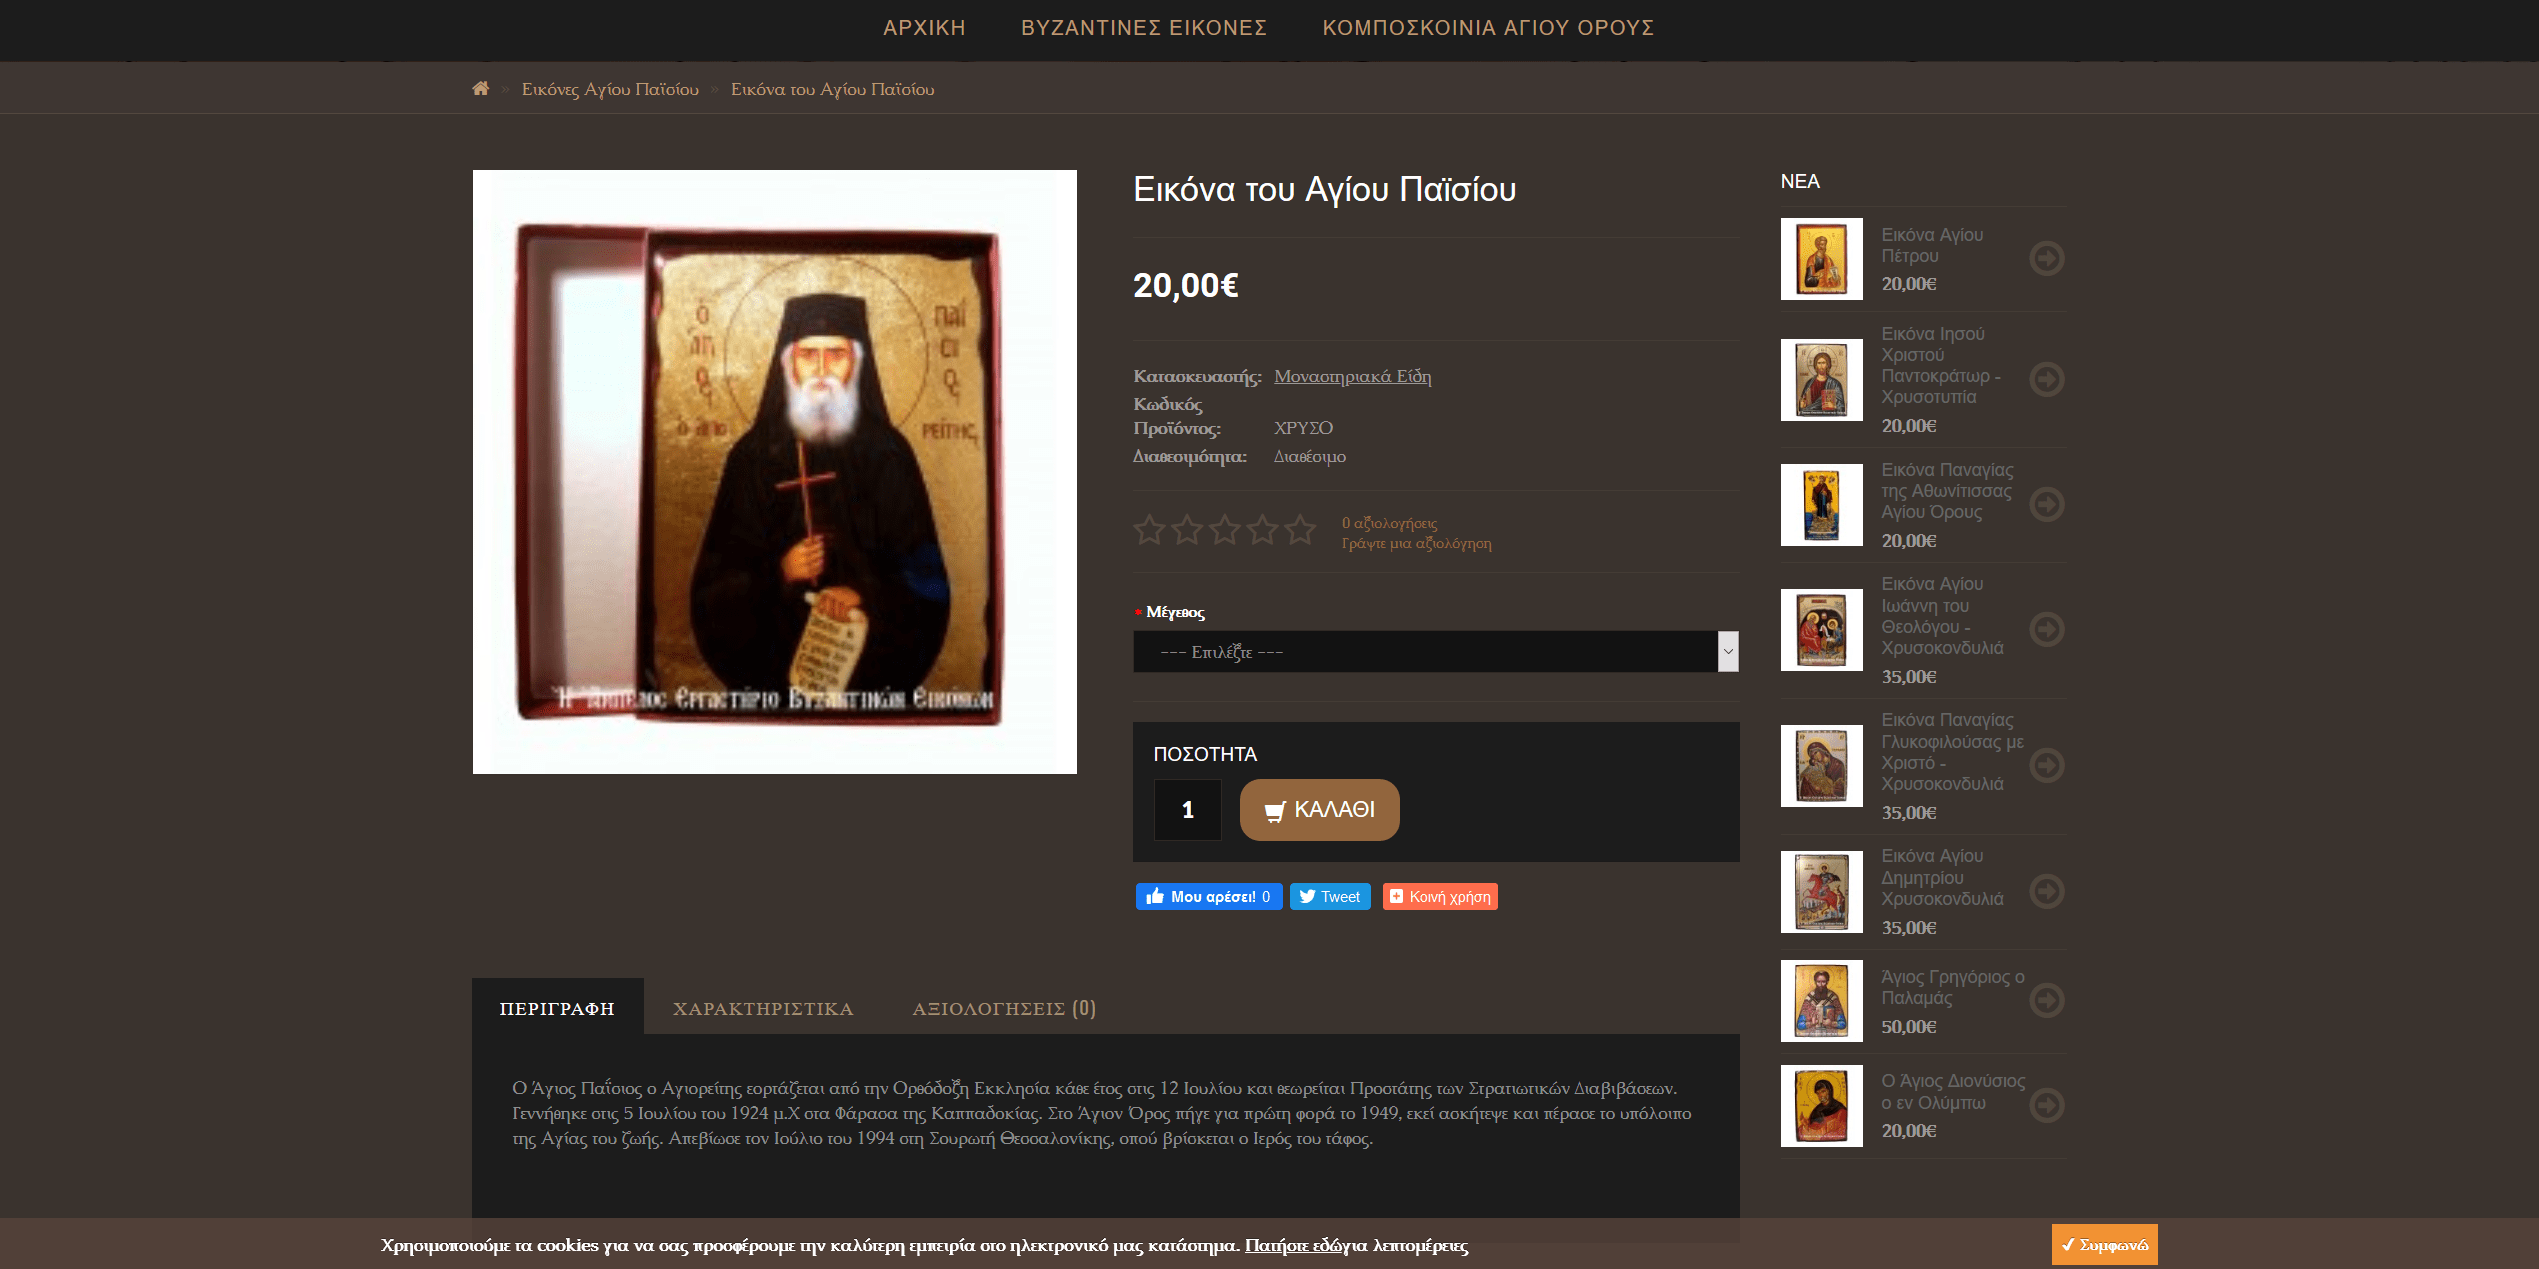The height and width of the screenshot is (1269, 2539).
Task: Switch to the ΠΕΡΙΓΡΑΦΗ tab
Action: point(557,1008)
